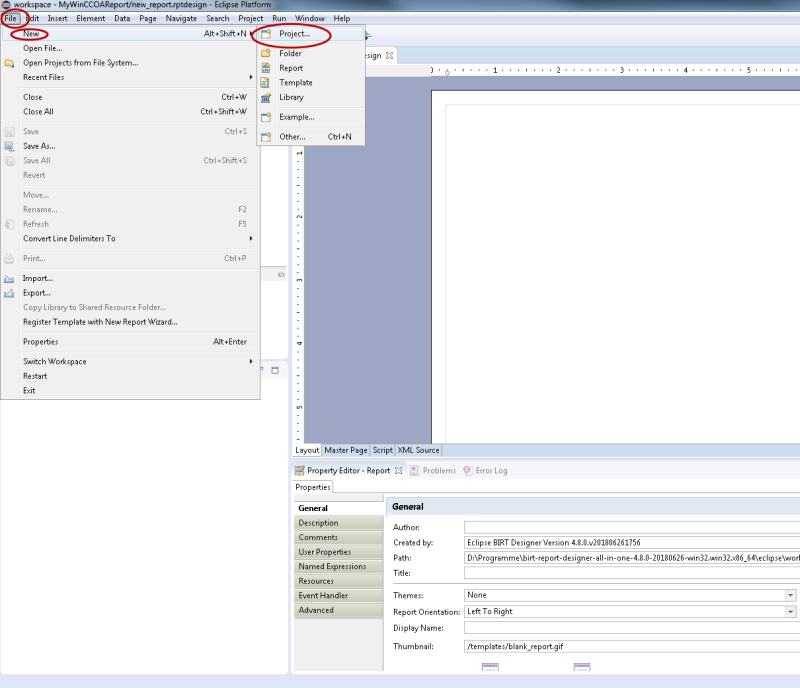Click the Import icon in File menu

[10, 278]
